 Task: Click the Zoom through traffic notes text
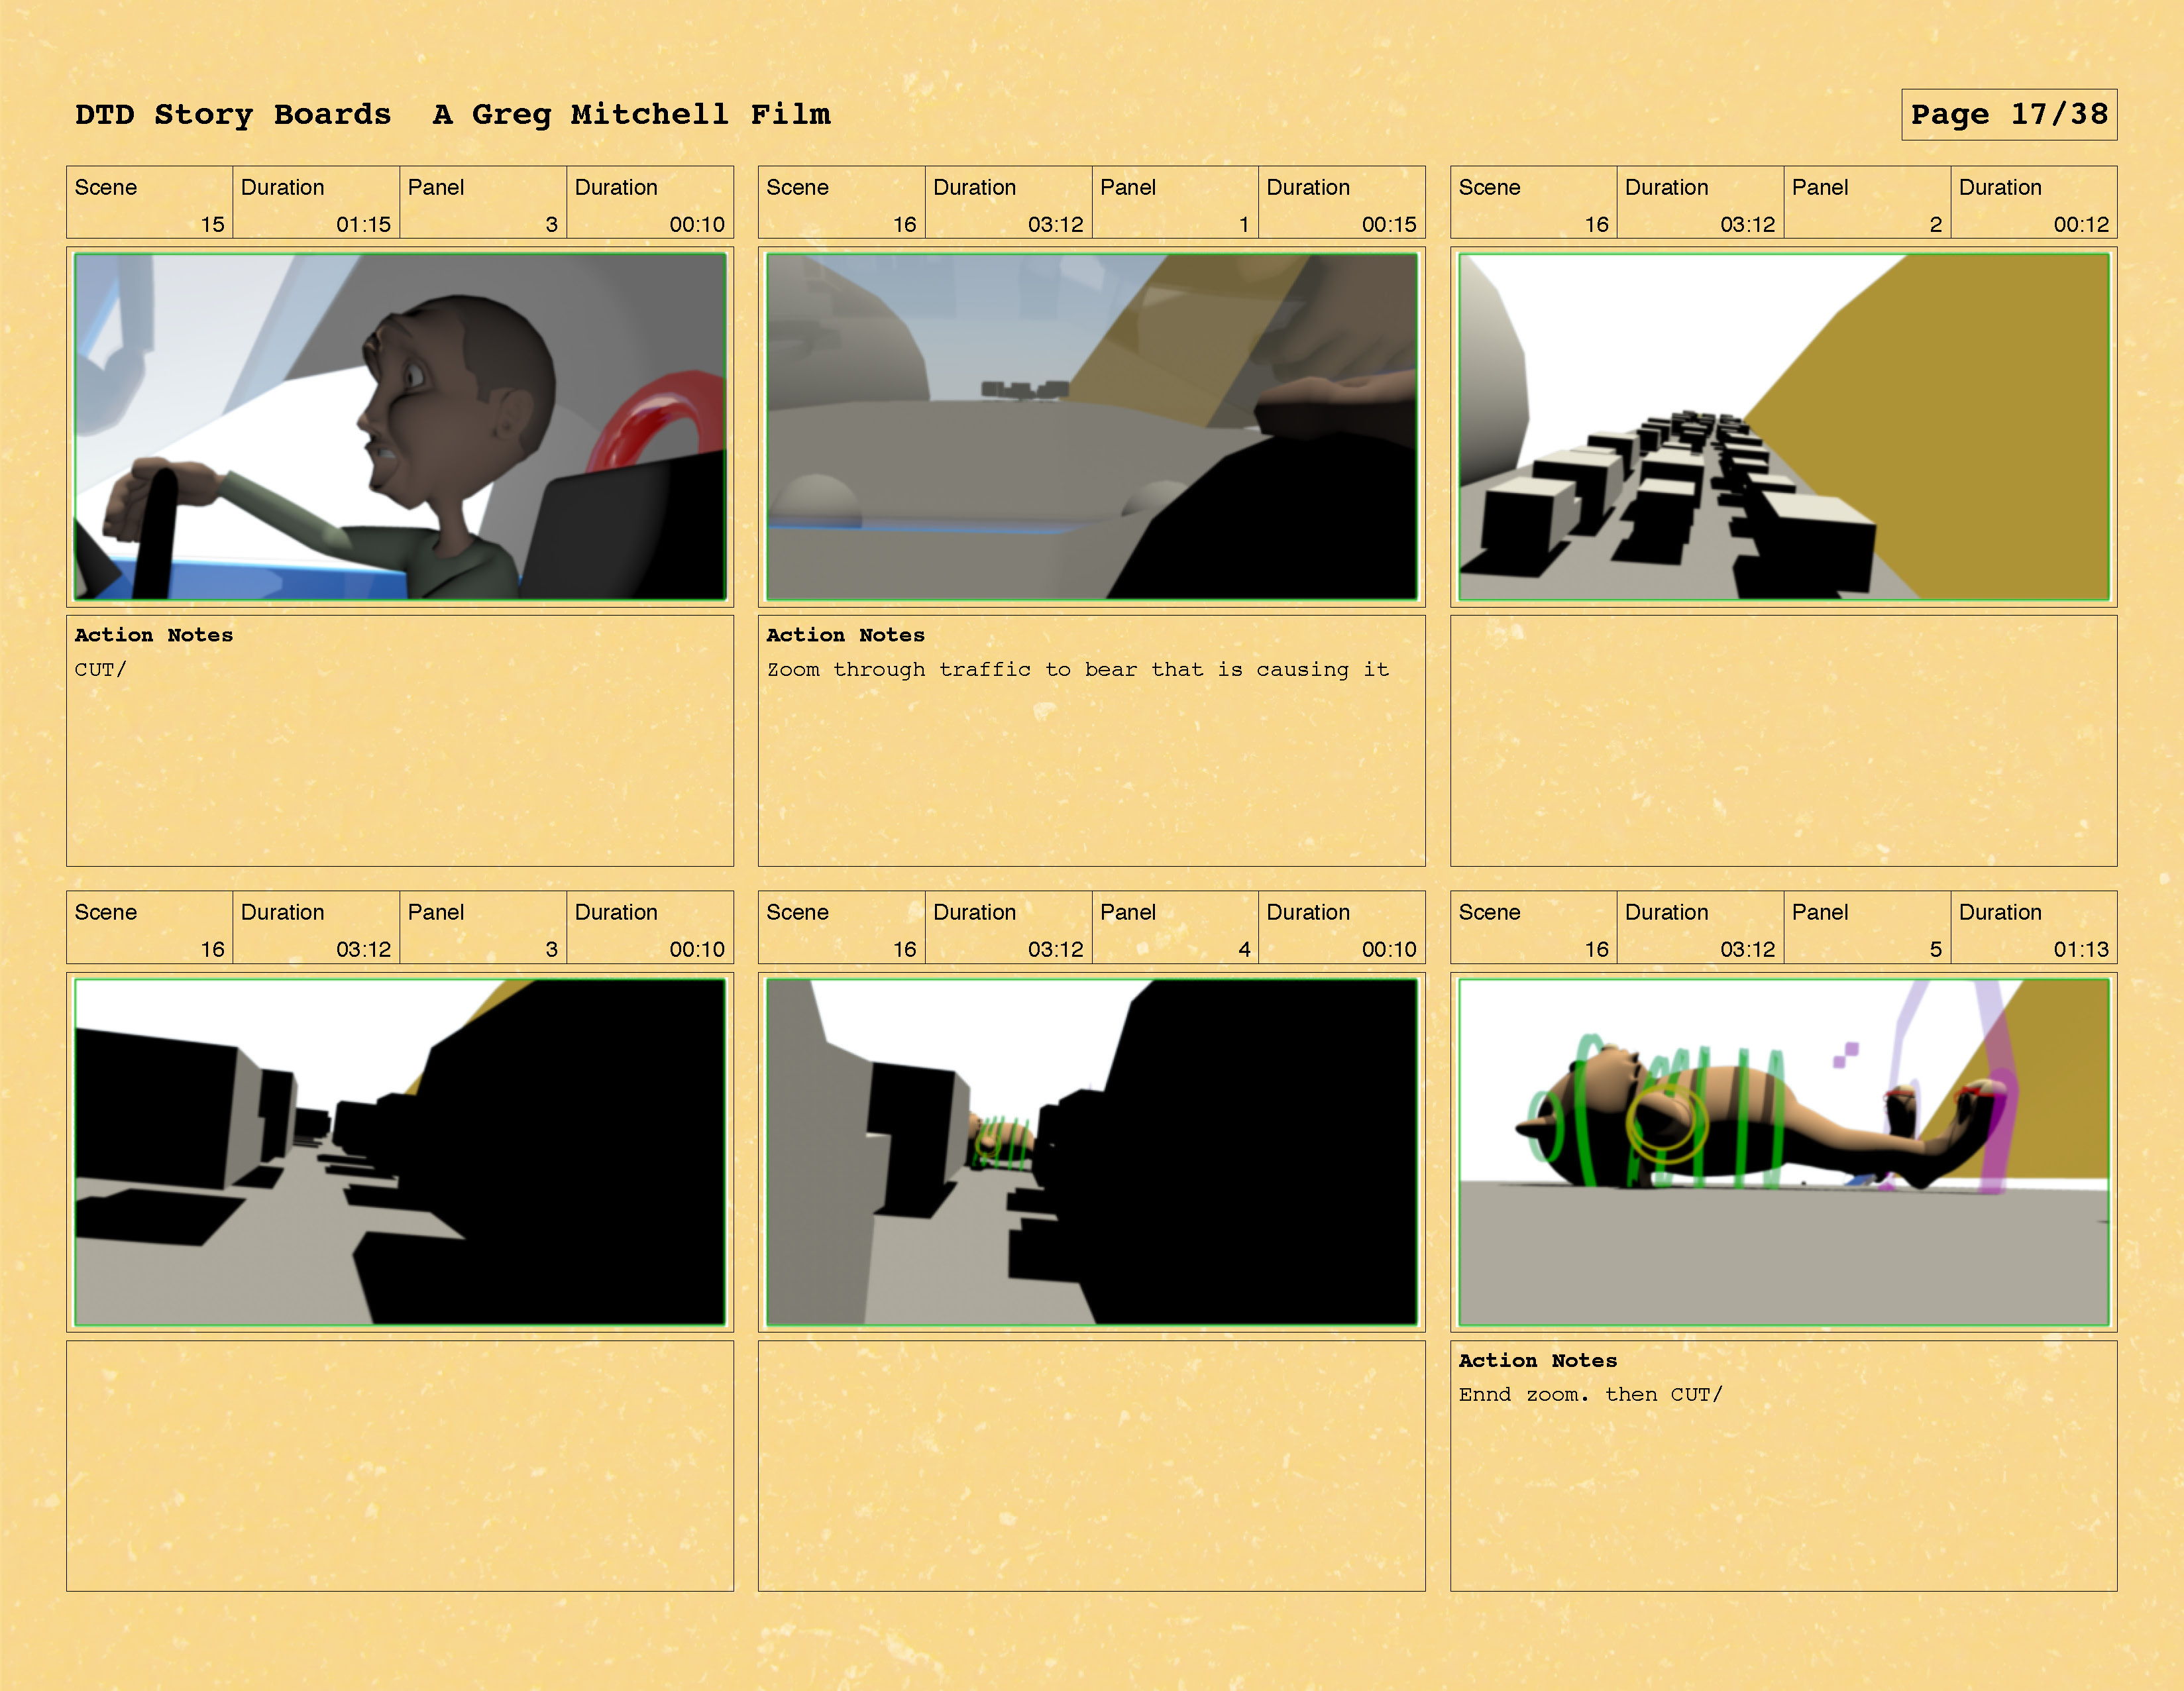1077,670
